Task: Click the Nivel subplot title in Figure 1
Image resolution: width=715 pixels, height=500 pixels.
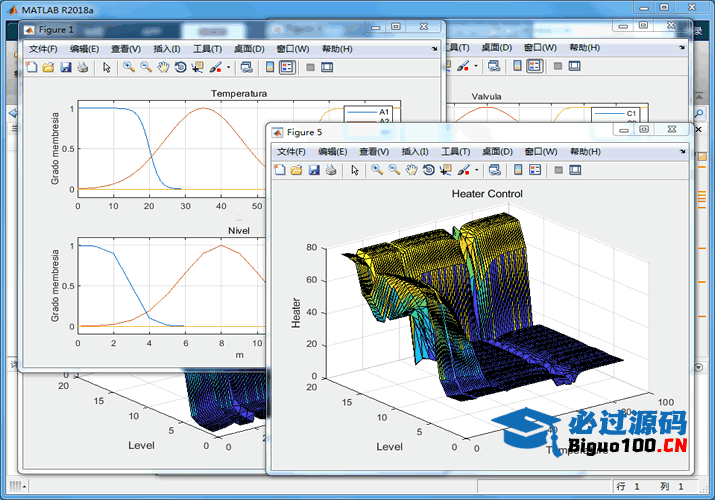Action: 238,231
